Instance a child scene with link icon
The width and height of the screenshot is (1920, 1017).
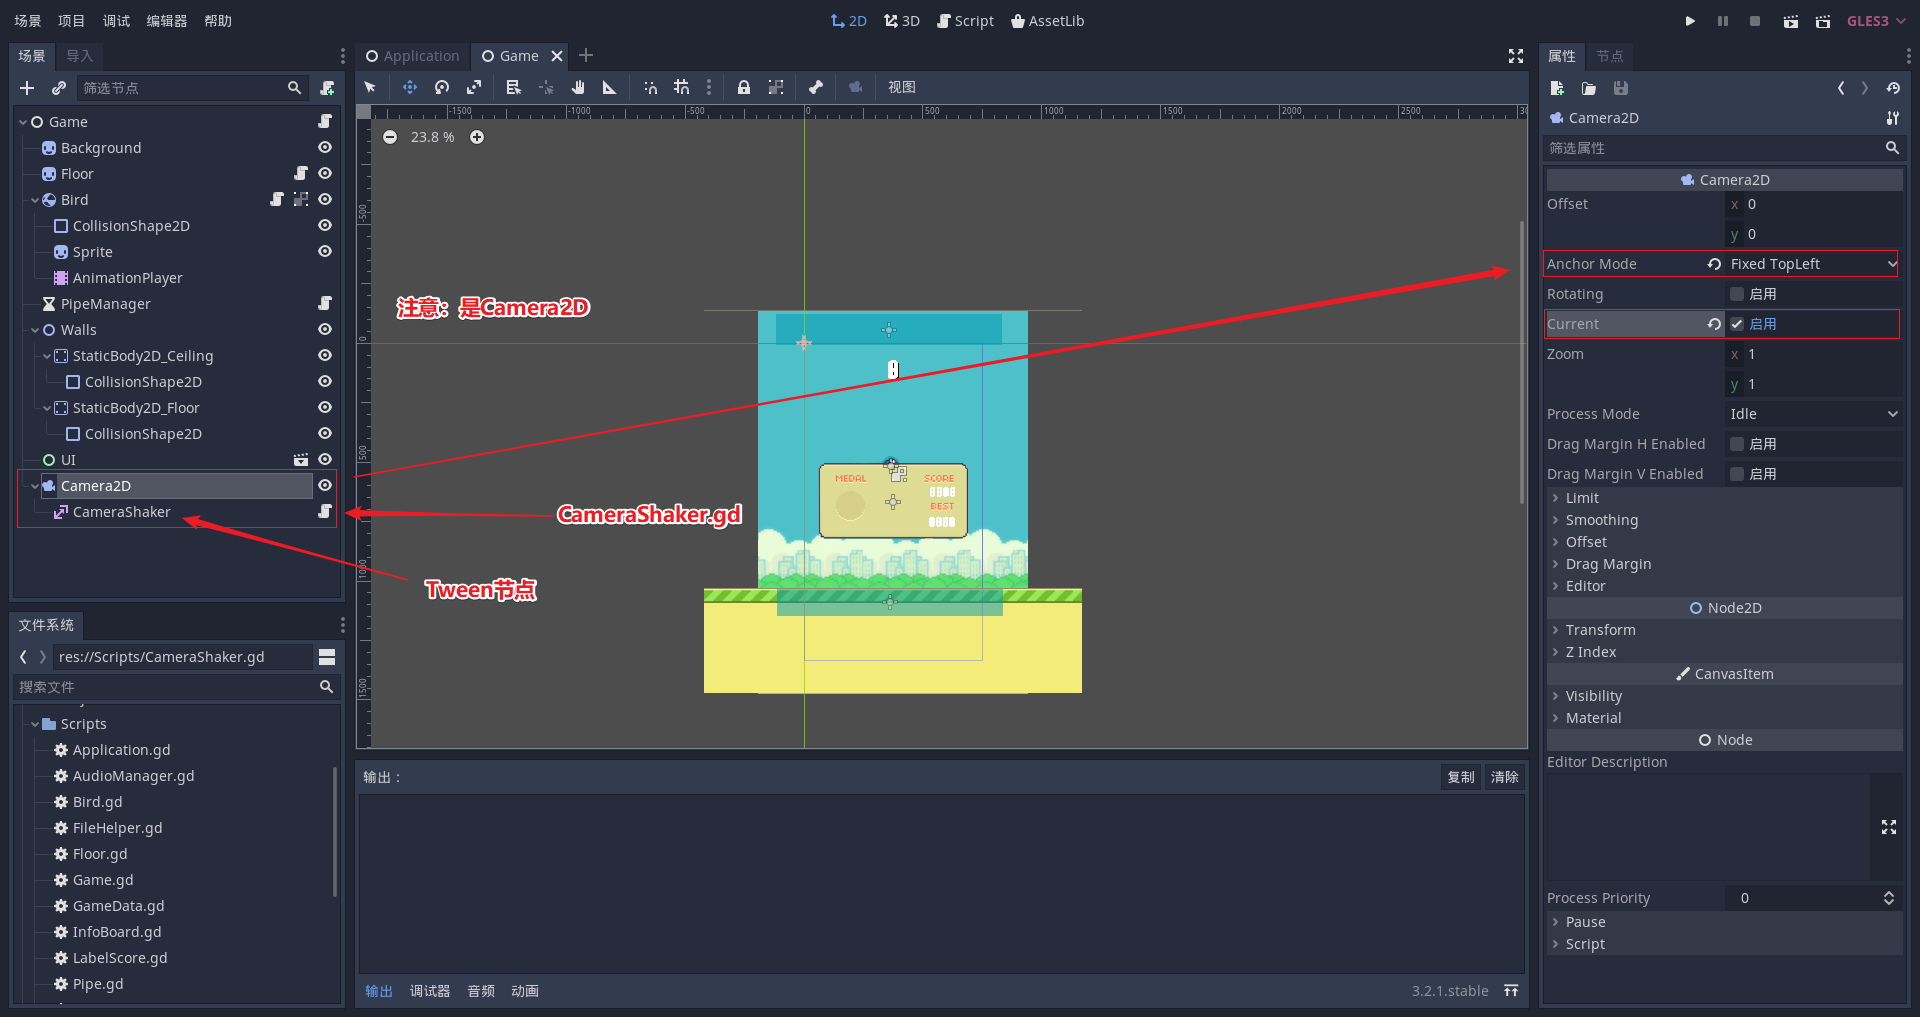pos(59,88)
